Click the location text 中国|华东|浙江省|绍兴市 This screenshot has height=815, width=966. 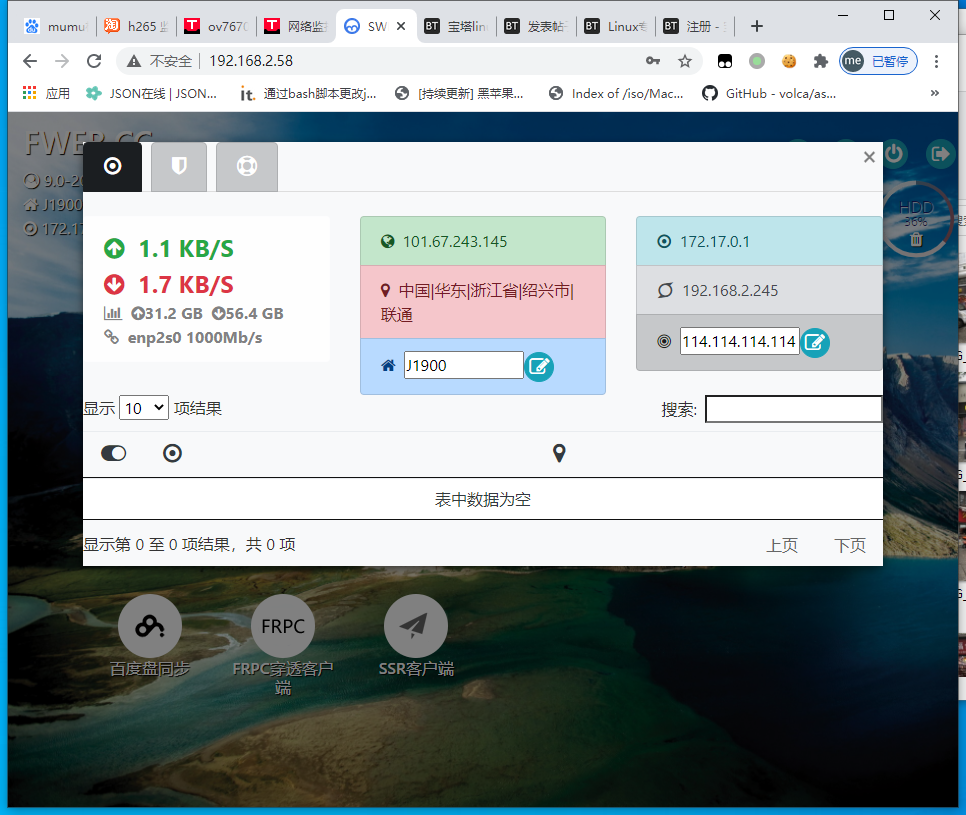(x=486, y=291)
